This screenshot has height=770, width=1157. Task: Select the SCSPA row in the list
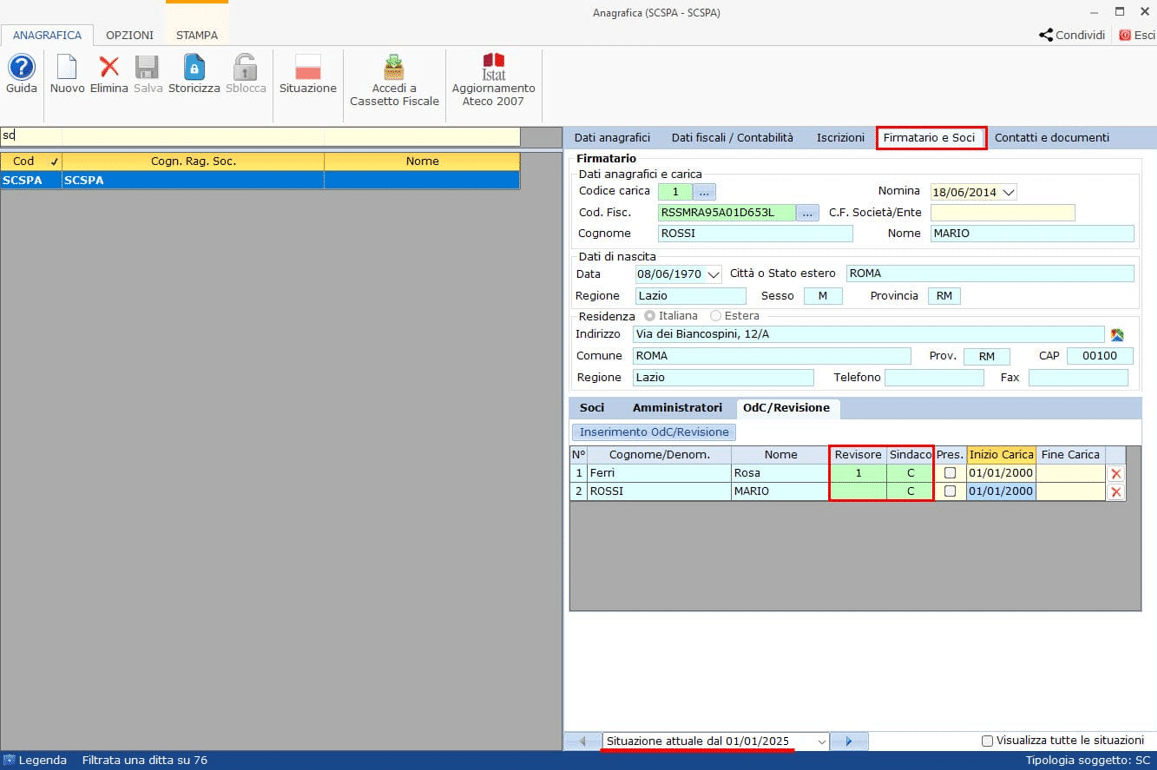click(260, 180)
